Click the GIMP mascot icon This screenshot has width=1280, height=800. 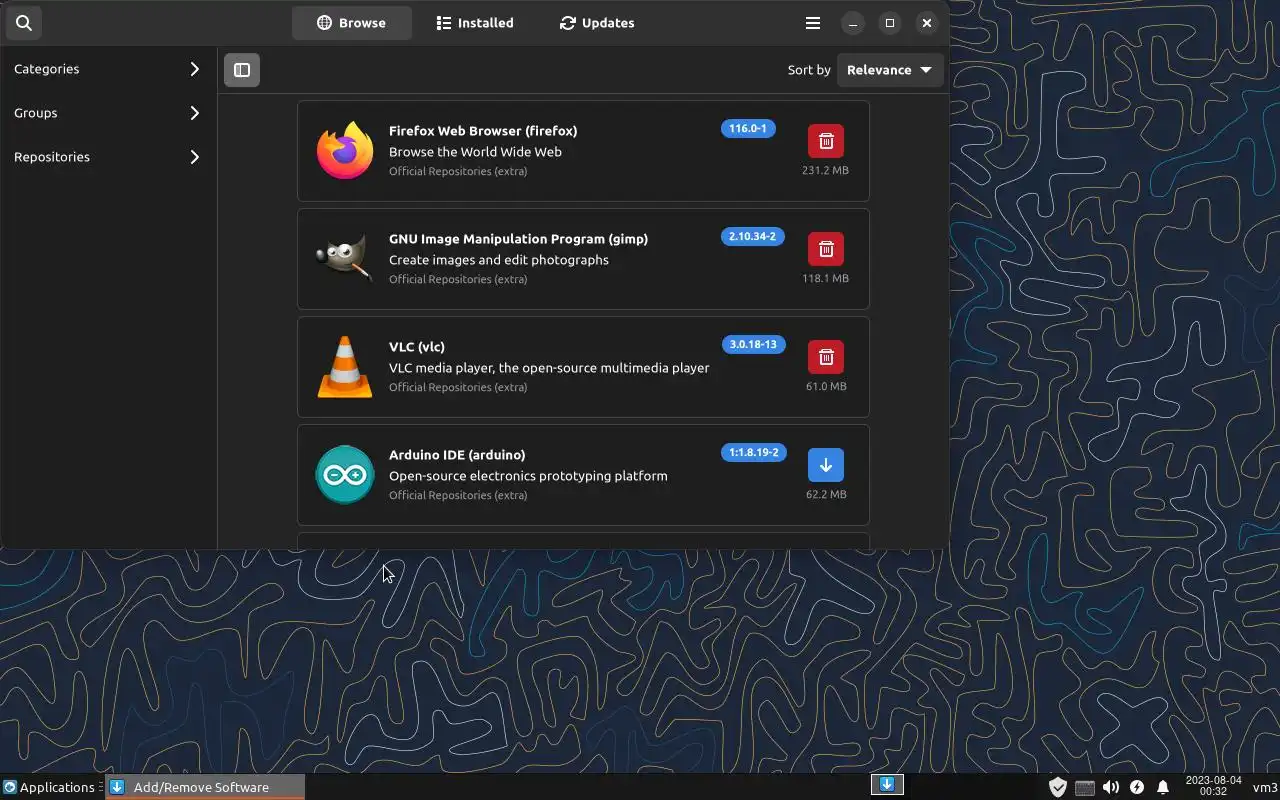pyautogui.click(x=345, y=259)
